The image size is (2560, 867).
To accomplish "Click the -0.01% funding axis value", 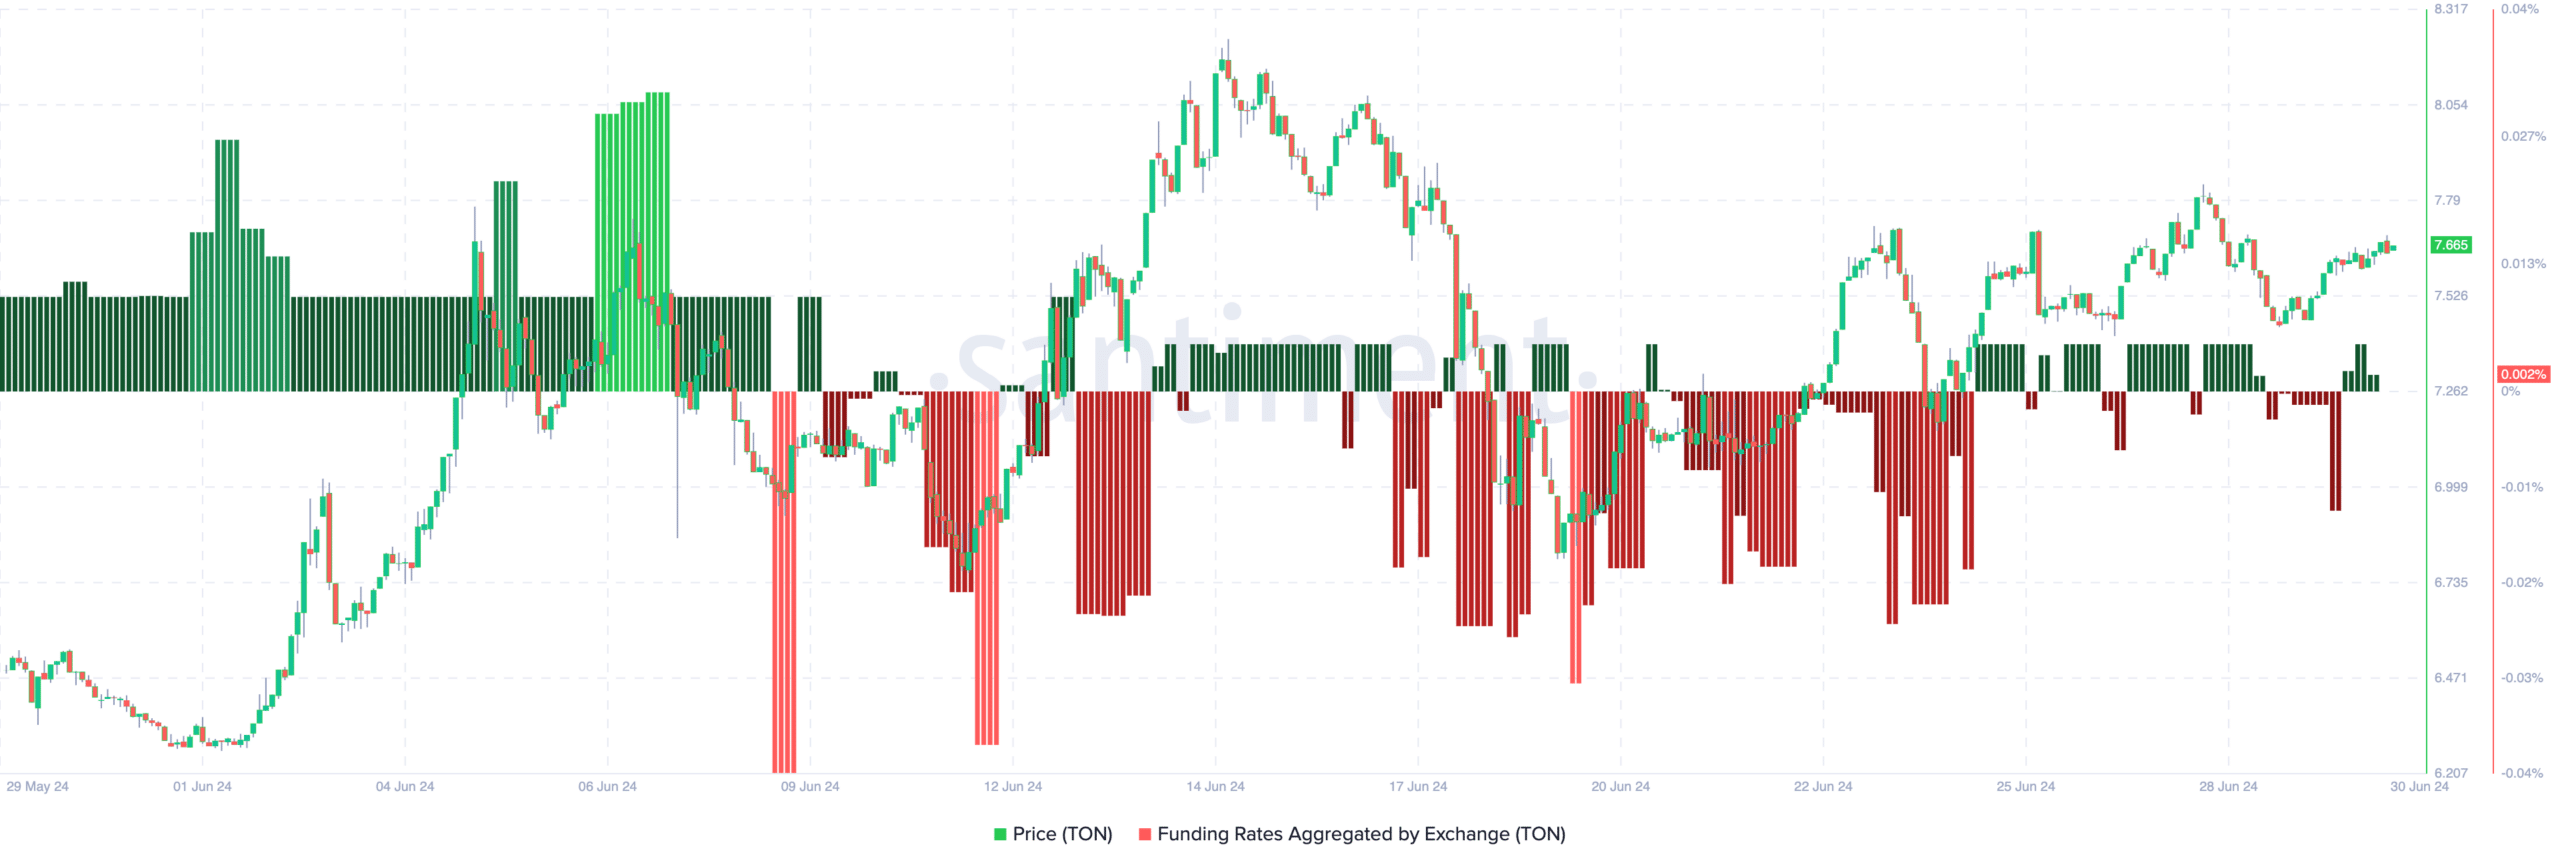I will click(2522, 487).
